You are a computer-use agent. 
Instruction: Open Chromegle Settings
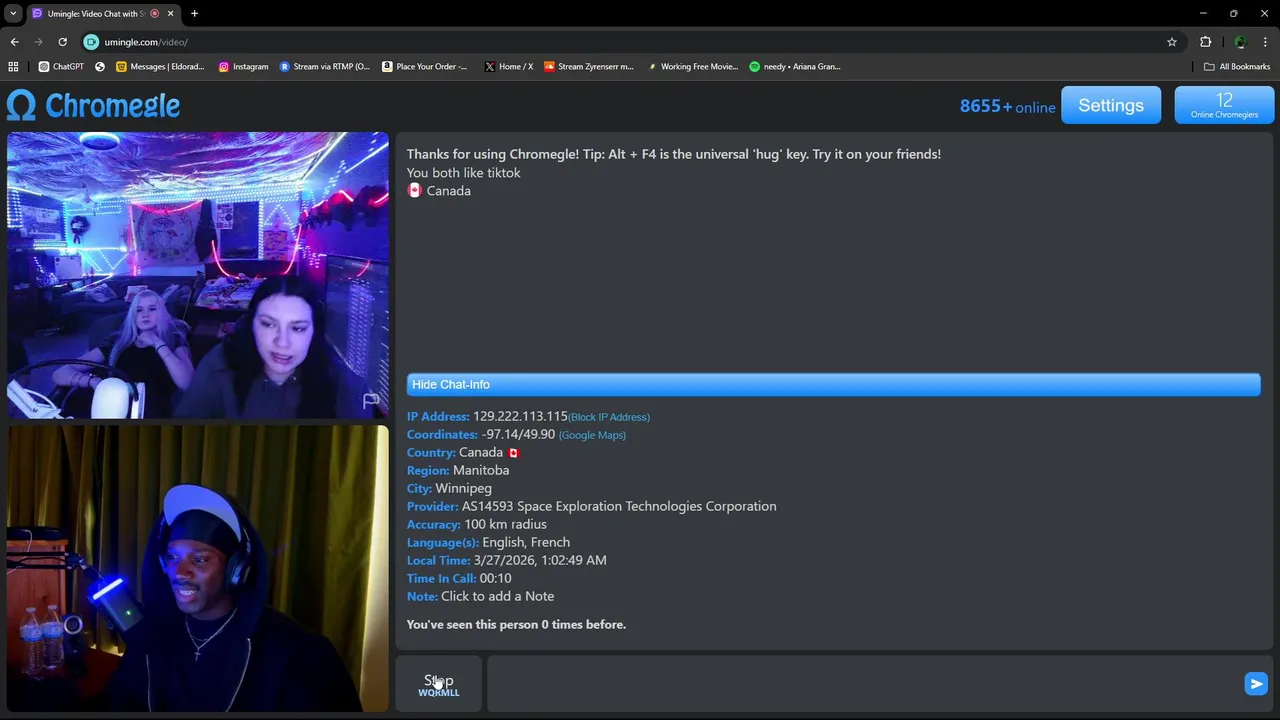(x=1111, y=105)
